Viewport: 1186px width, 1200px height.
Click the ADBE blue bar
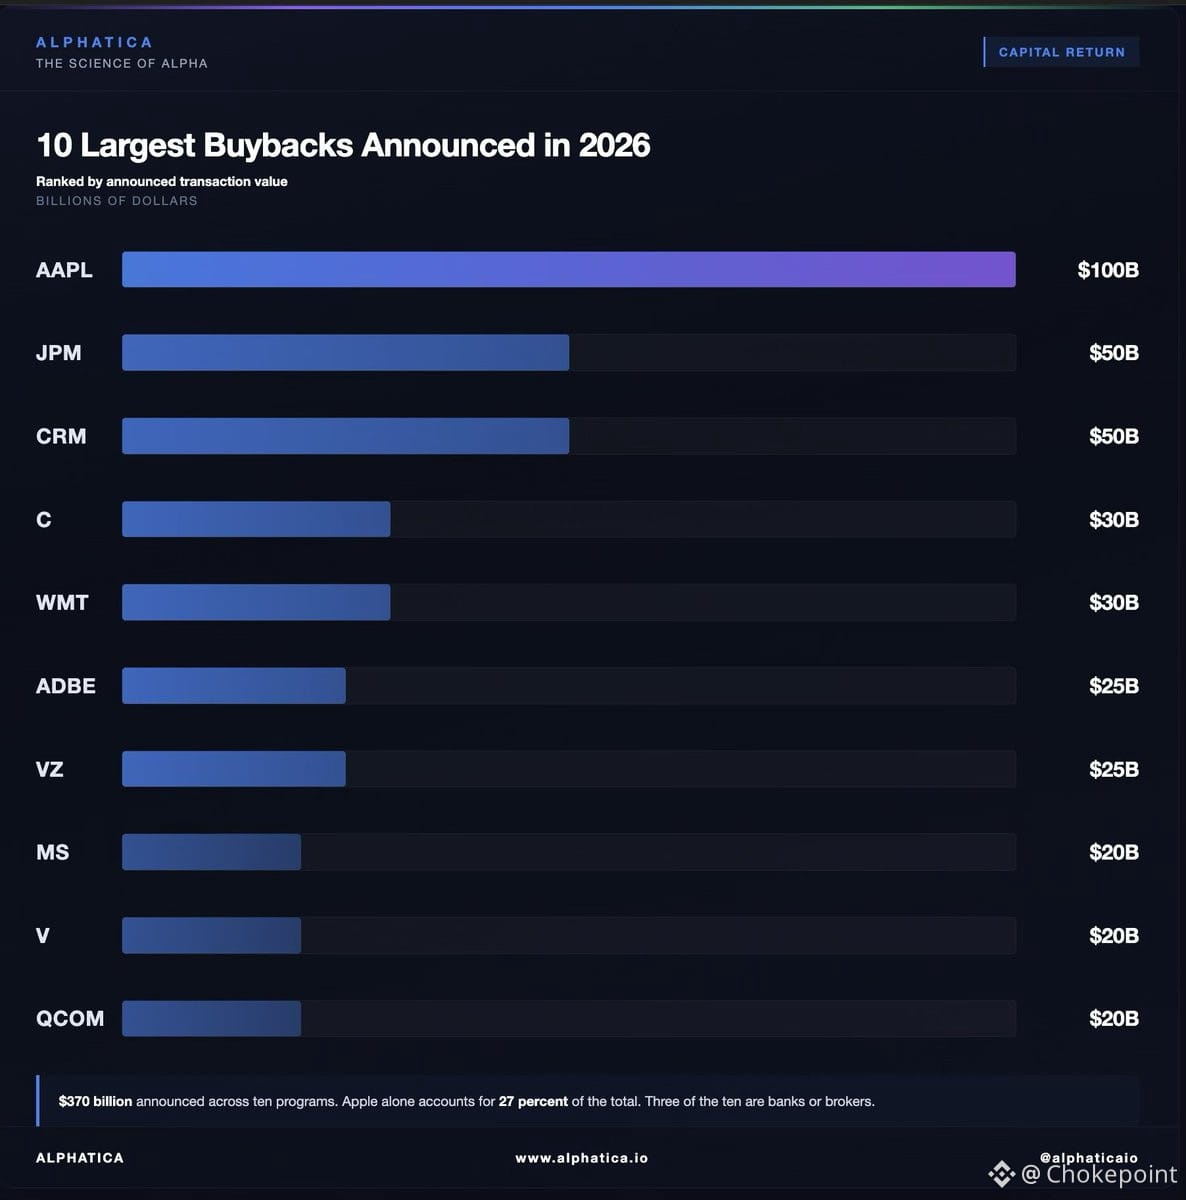point(234,686)
